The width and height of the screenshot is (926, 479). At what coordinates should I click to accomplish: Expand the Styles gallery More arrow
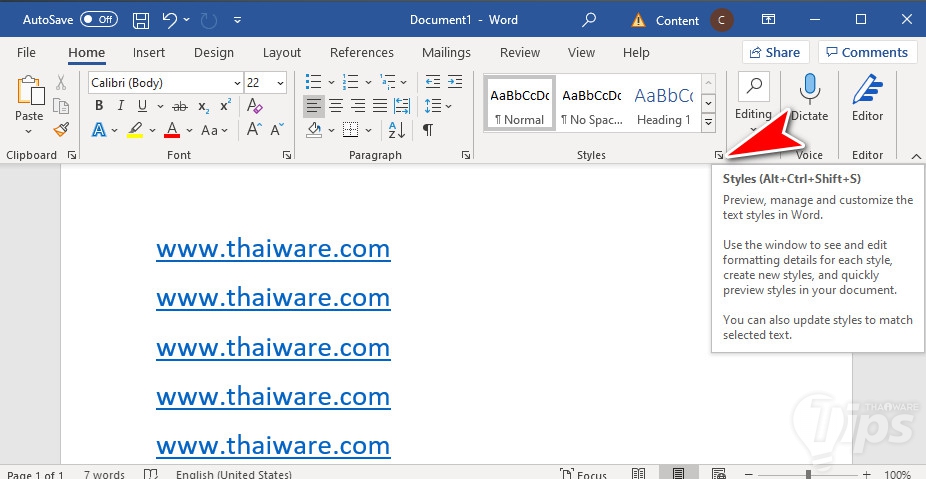[x=709, y=123]
